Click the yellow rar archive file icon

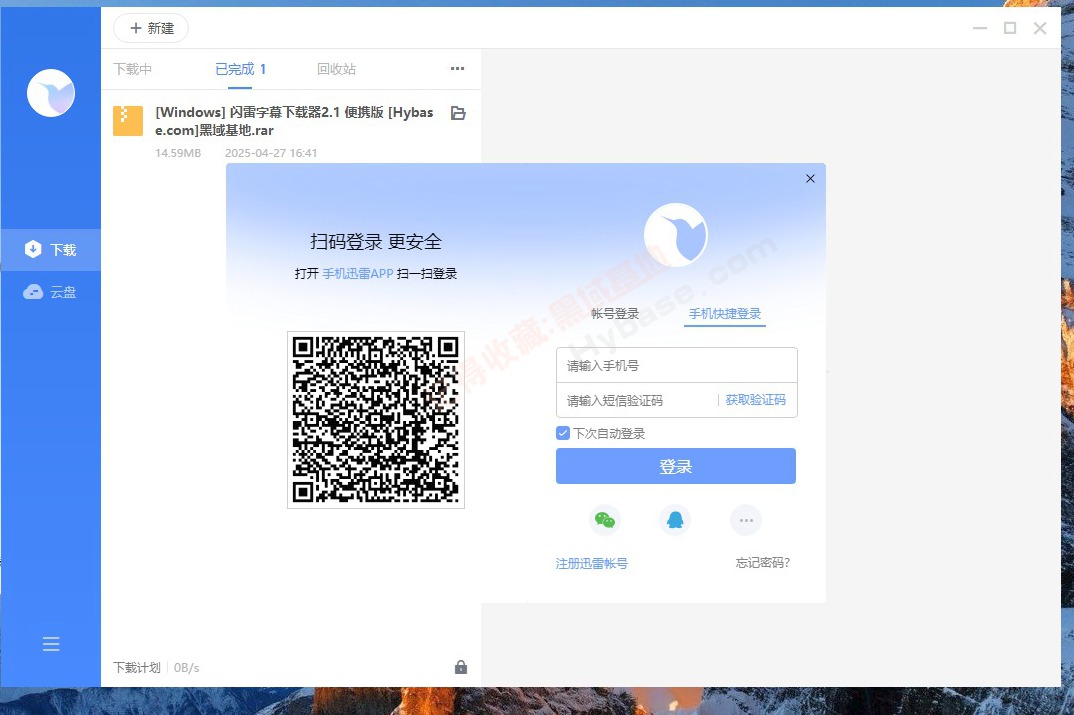tap(128, 121)
